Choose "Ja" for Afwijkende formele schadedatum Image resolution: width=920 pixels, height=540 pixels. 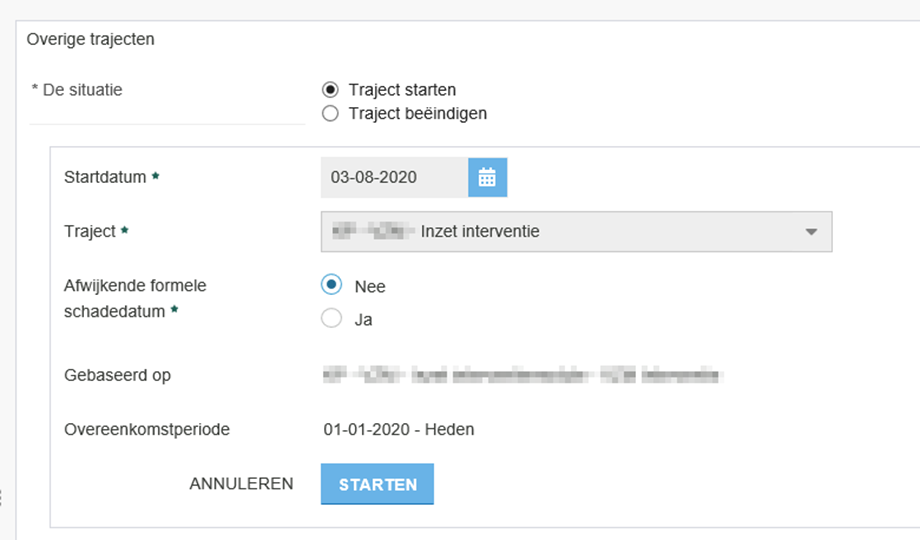[x=331, y=320]
